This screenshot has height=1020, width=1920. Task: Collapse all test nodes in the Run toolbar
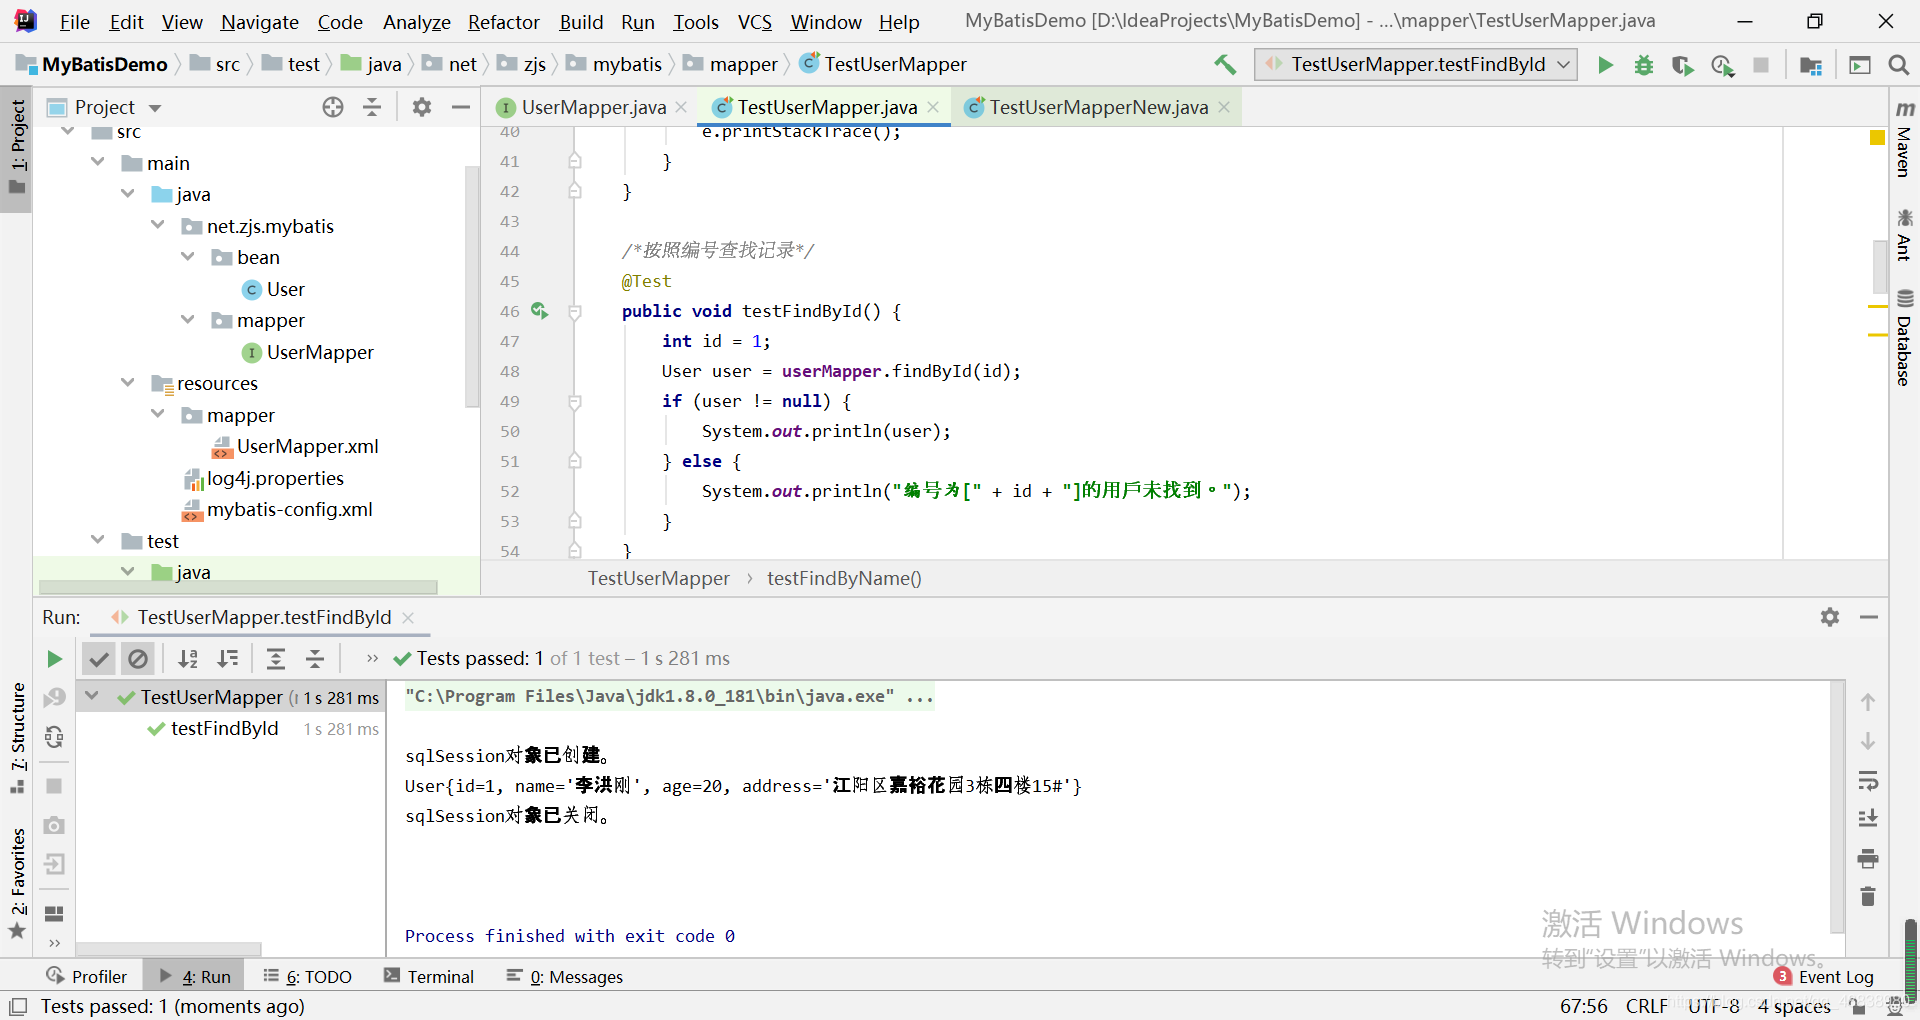[x=315, y=658]
